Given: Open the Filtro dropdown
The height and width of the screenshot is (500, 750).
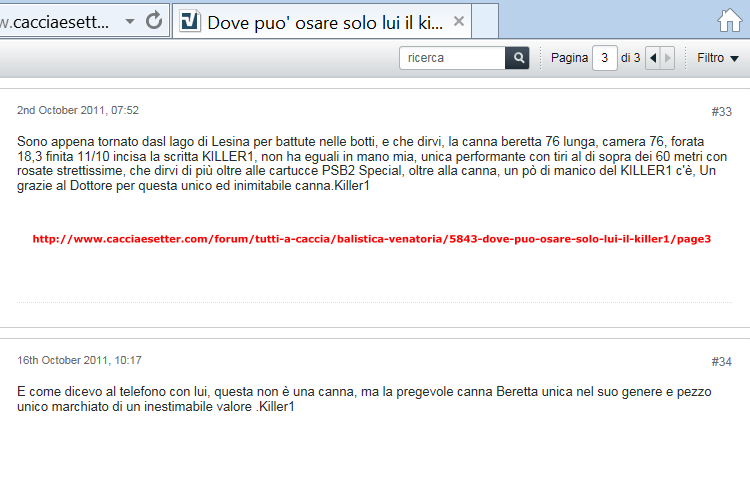Looking at the screenshot, I should (x=717, y=58).
